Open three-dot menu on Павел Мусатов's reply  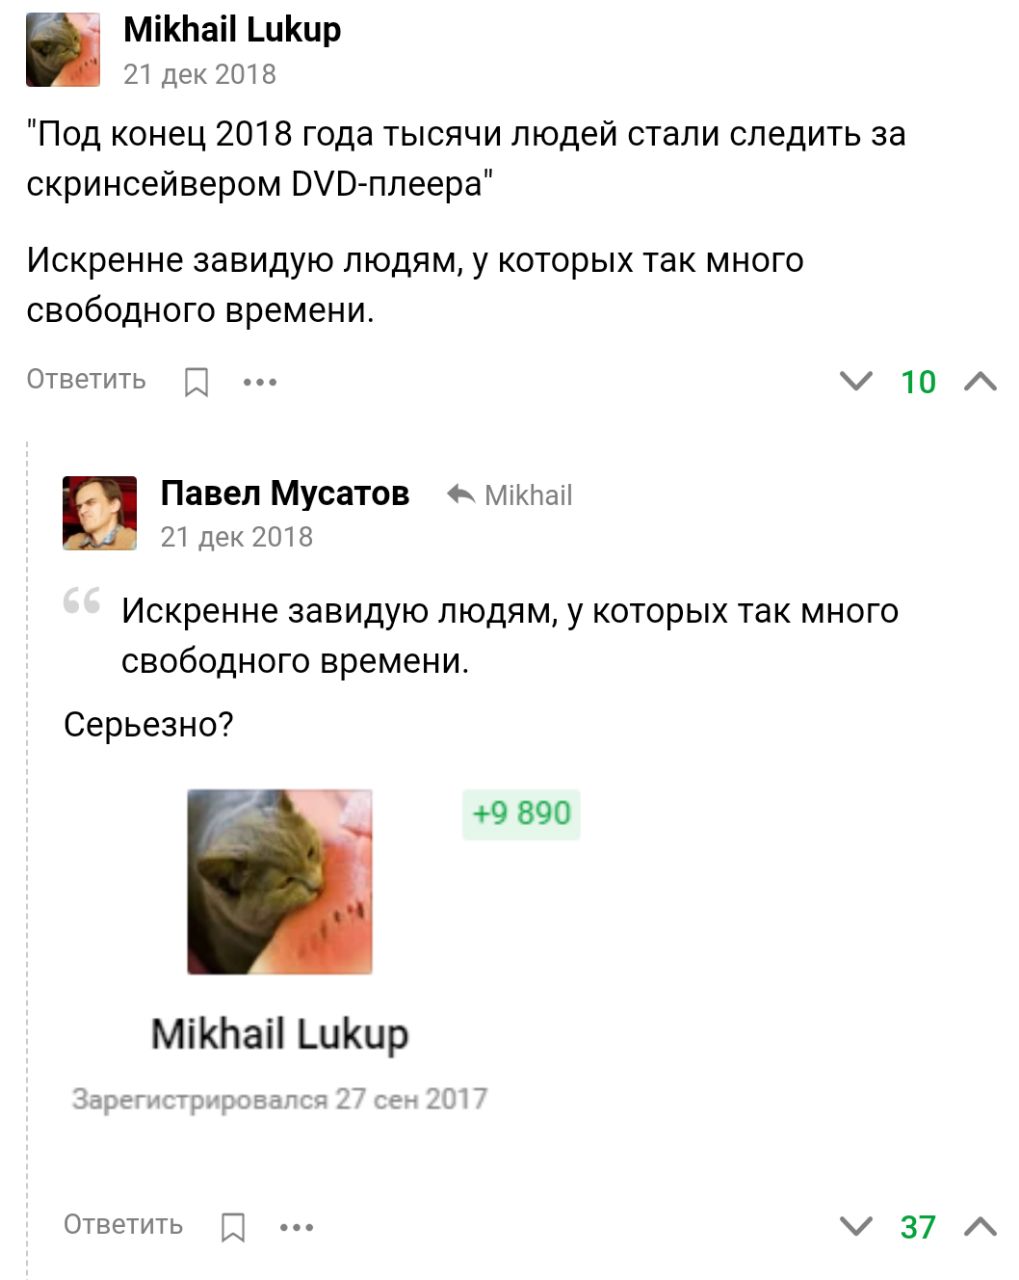[297, 1227]
